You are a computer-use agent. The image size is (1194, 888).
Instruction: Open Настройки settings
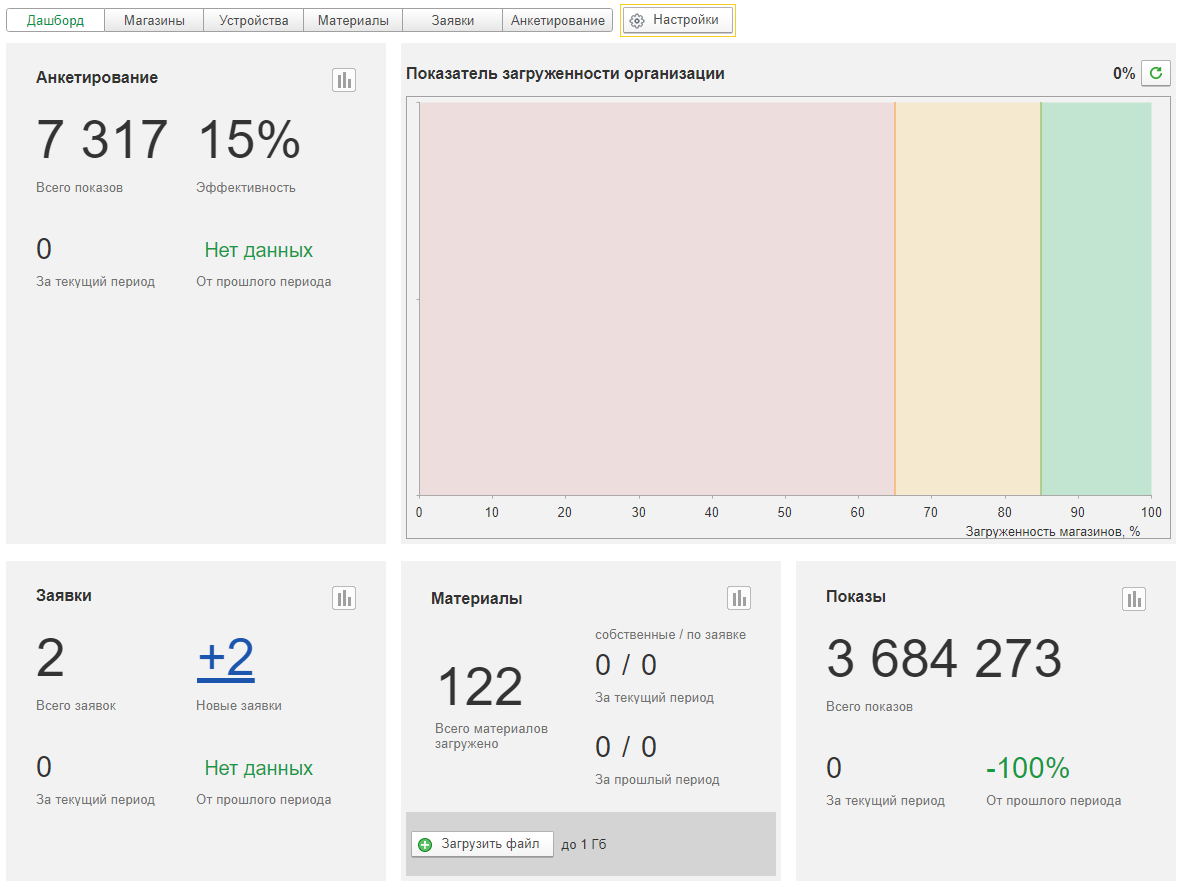pyautogui.click(x=678, y=21)
